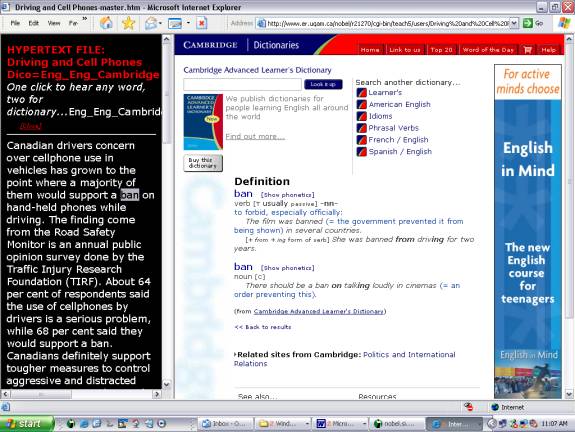This screenshot has width=575, height=432.
Task: Open the Cambridge Advanced Learner's Dictionary source link
Action: (x=318, y=311)
